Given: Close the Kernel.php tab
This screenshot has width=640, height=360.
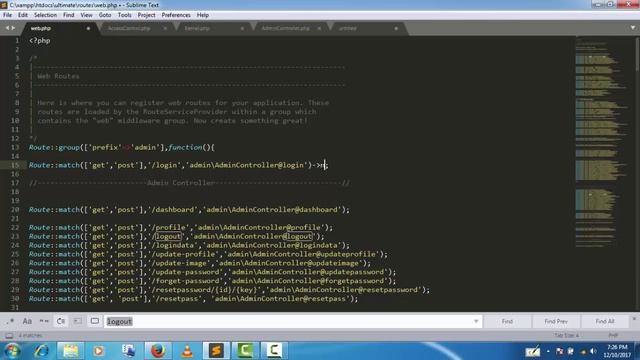Looking at the screenshot, I should click(x=242, y=29).
